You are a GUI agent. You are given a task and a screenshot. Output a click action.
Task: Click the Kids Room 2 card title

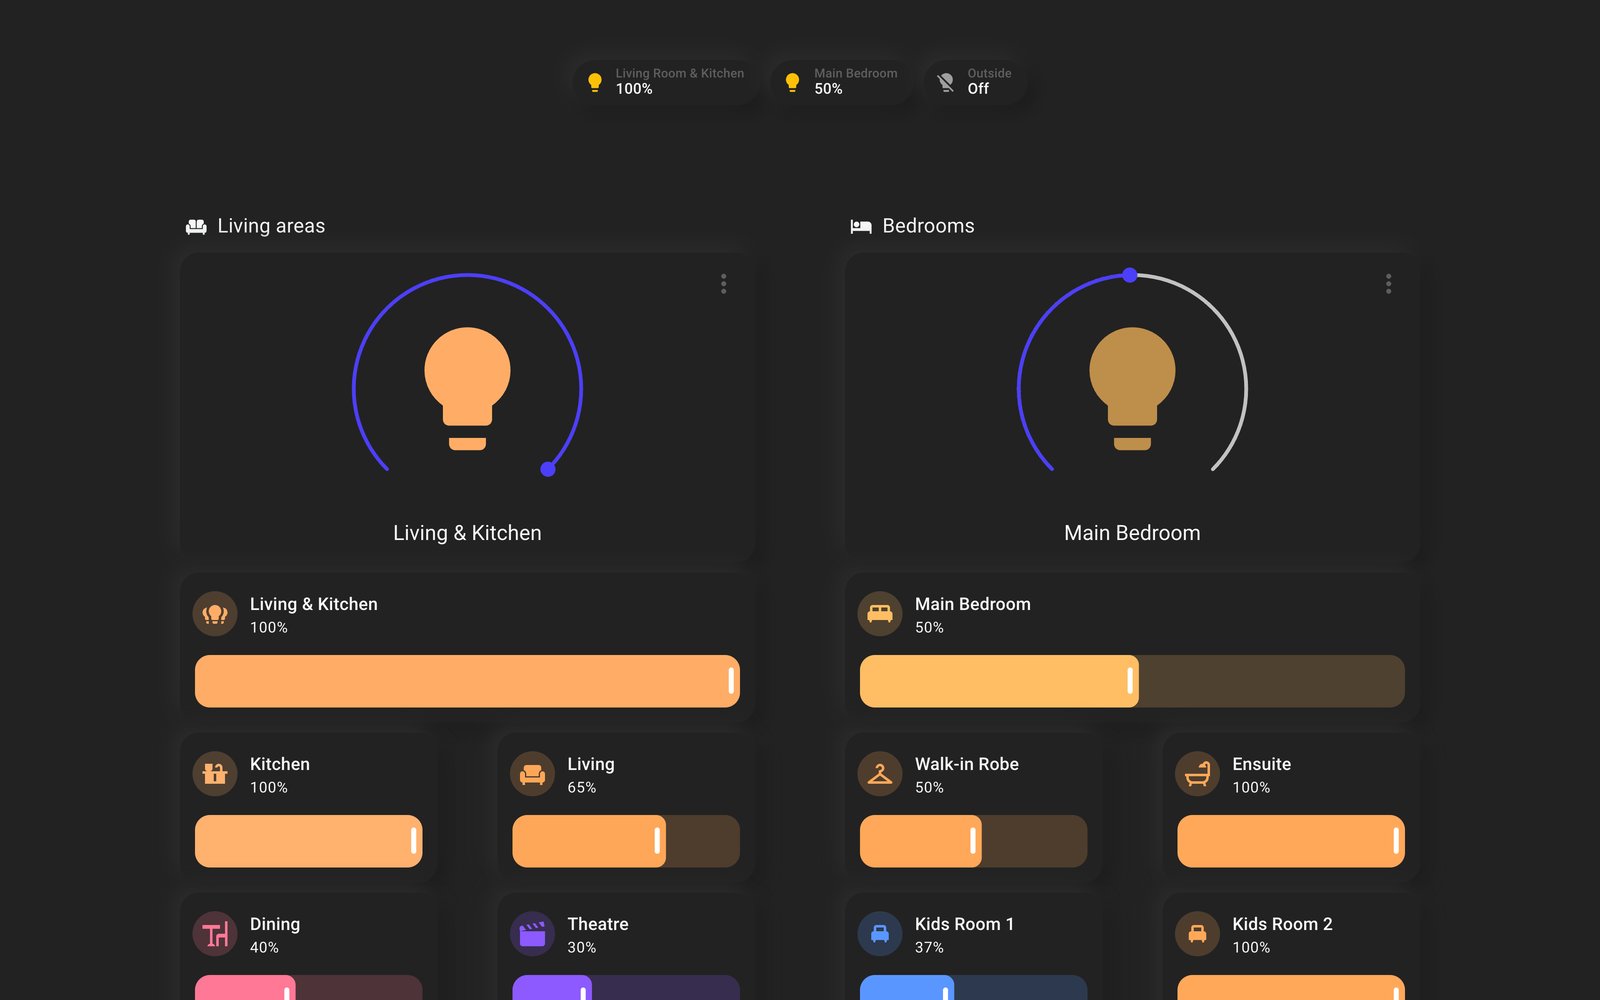1282,924
